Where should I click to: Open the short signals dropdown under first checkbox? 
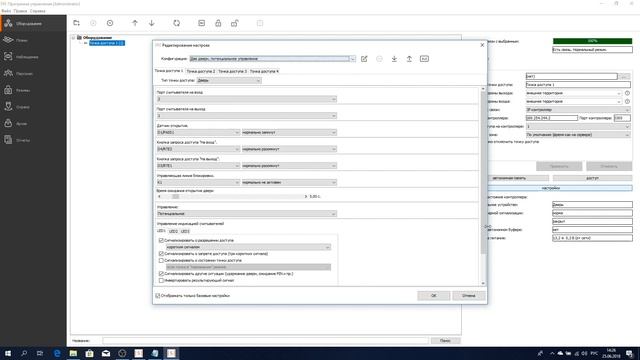(248, 247)
